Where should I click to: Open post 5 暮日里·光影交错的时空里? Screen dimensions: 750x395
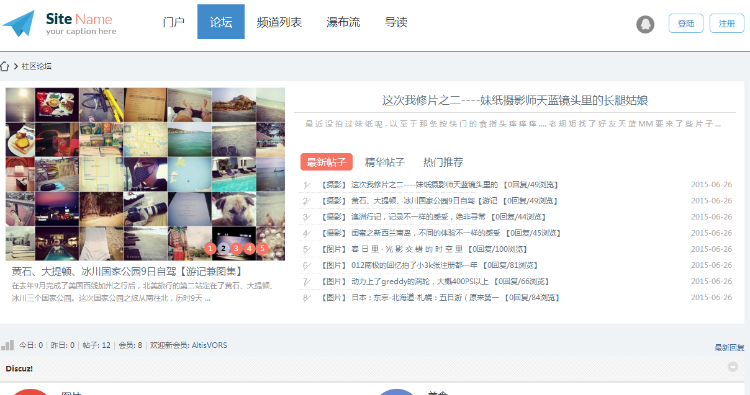pyautogui.click(x=407, y=249)
